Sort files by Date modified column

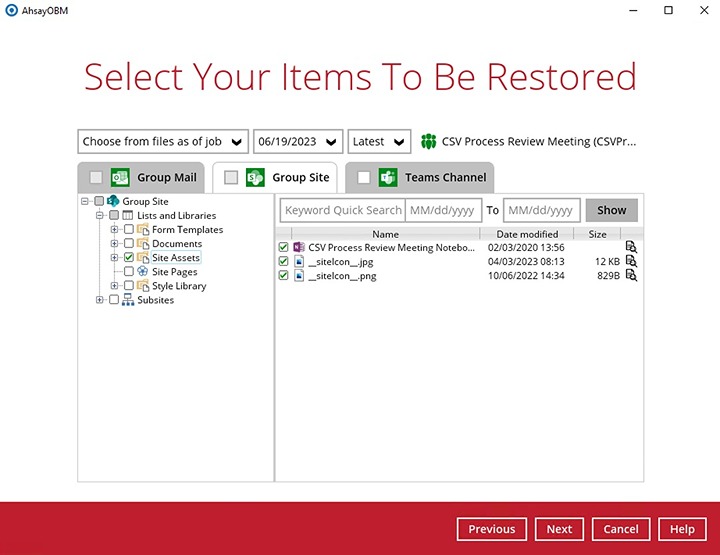526,234
